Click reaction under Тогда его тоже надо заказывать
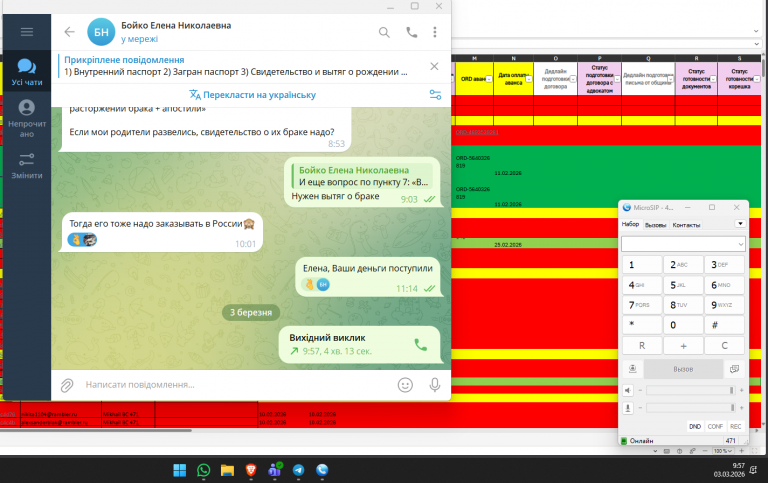 click(82, 240)
